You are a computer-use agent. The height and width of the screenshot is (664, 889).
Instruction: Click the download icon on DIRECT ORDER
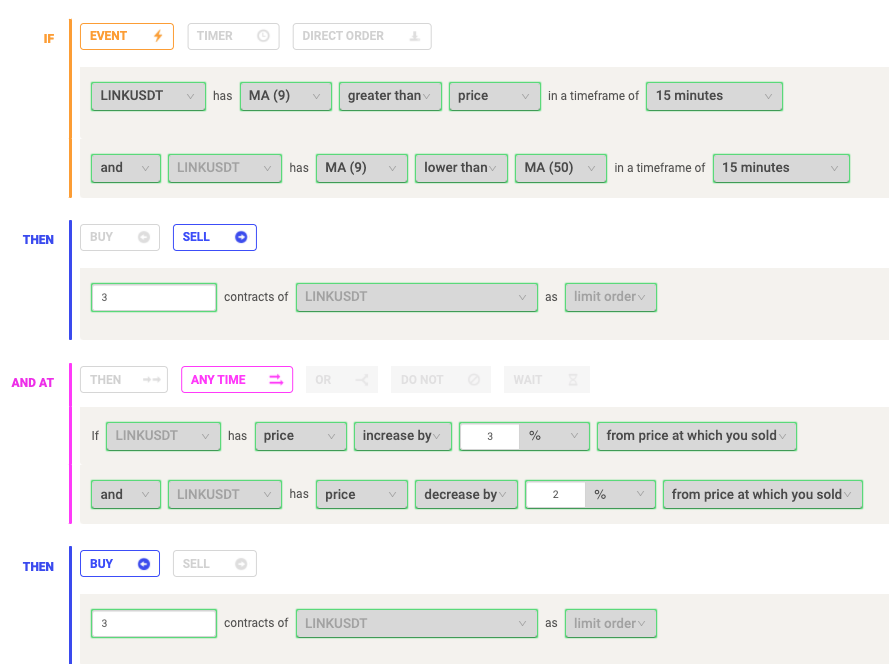[x=415, y=36]
